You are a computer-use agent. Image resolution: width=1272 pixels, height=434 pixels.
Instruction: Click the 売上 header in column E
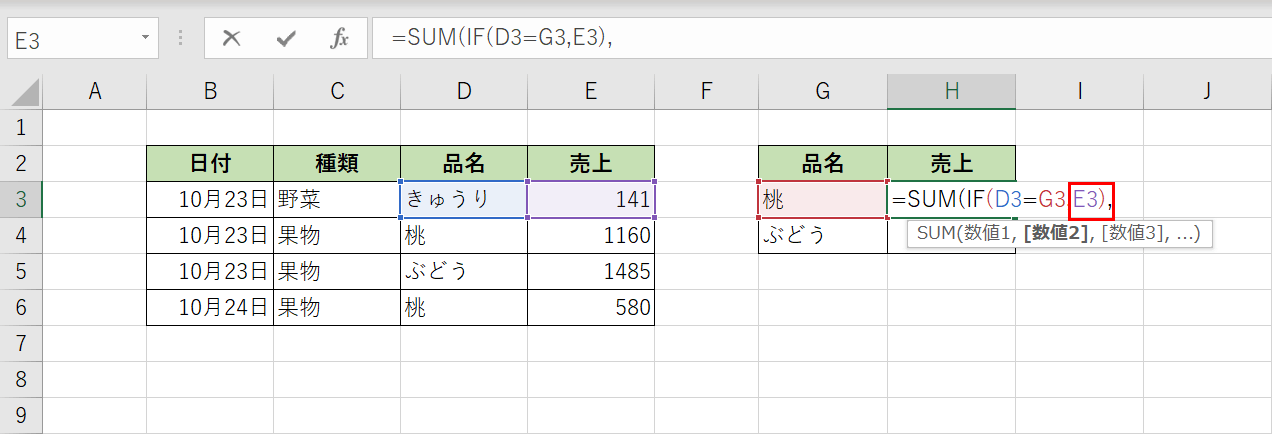[x=591, y=163]
